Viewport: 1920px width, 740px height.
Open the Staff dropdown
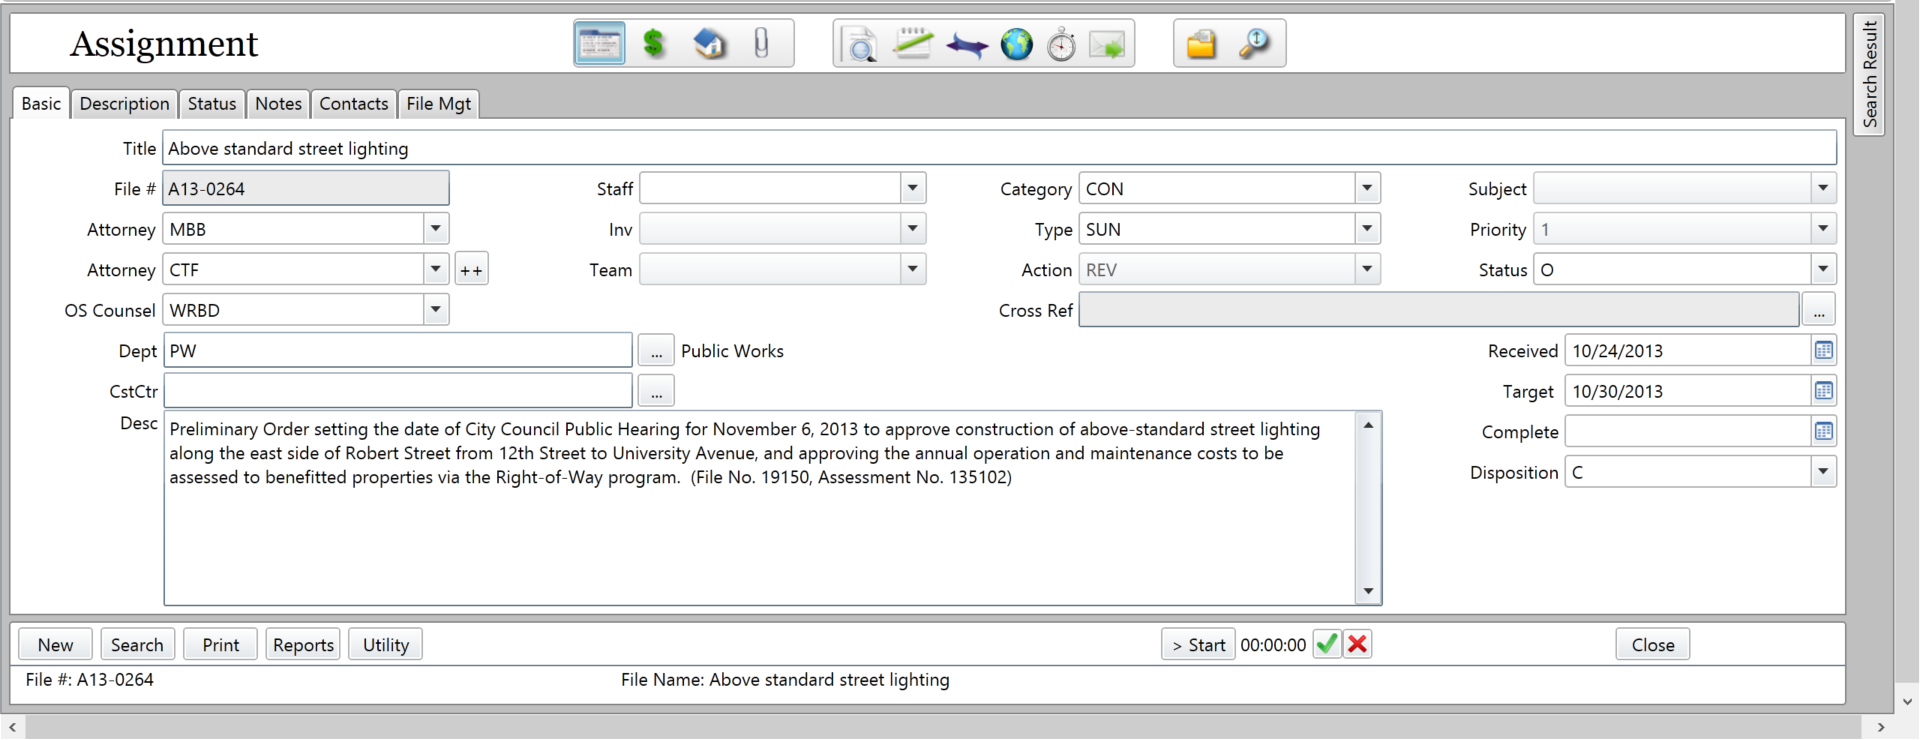tap(913, 188)
